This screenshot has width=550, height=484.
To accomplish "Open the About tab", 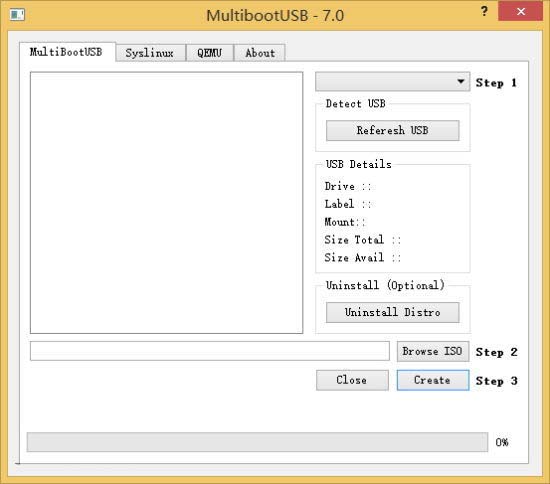I will coord(260,53).
